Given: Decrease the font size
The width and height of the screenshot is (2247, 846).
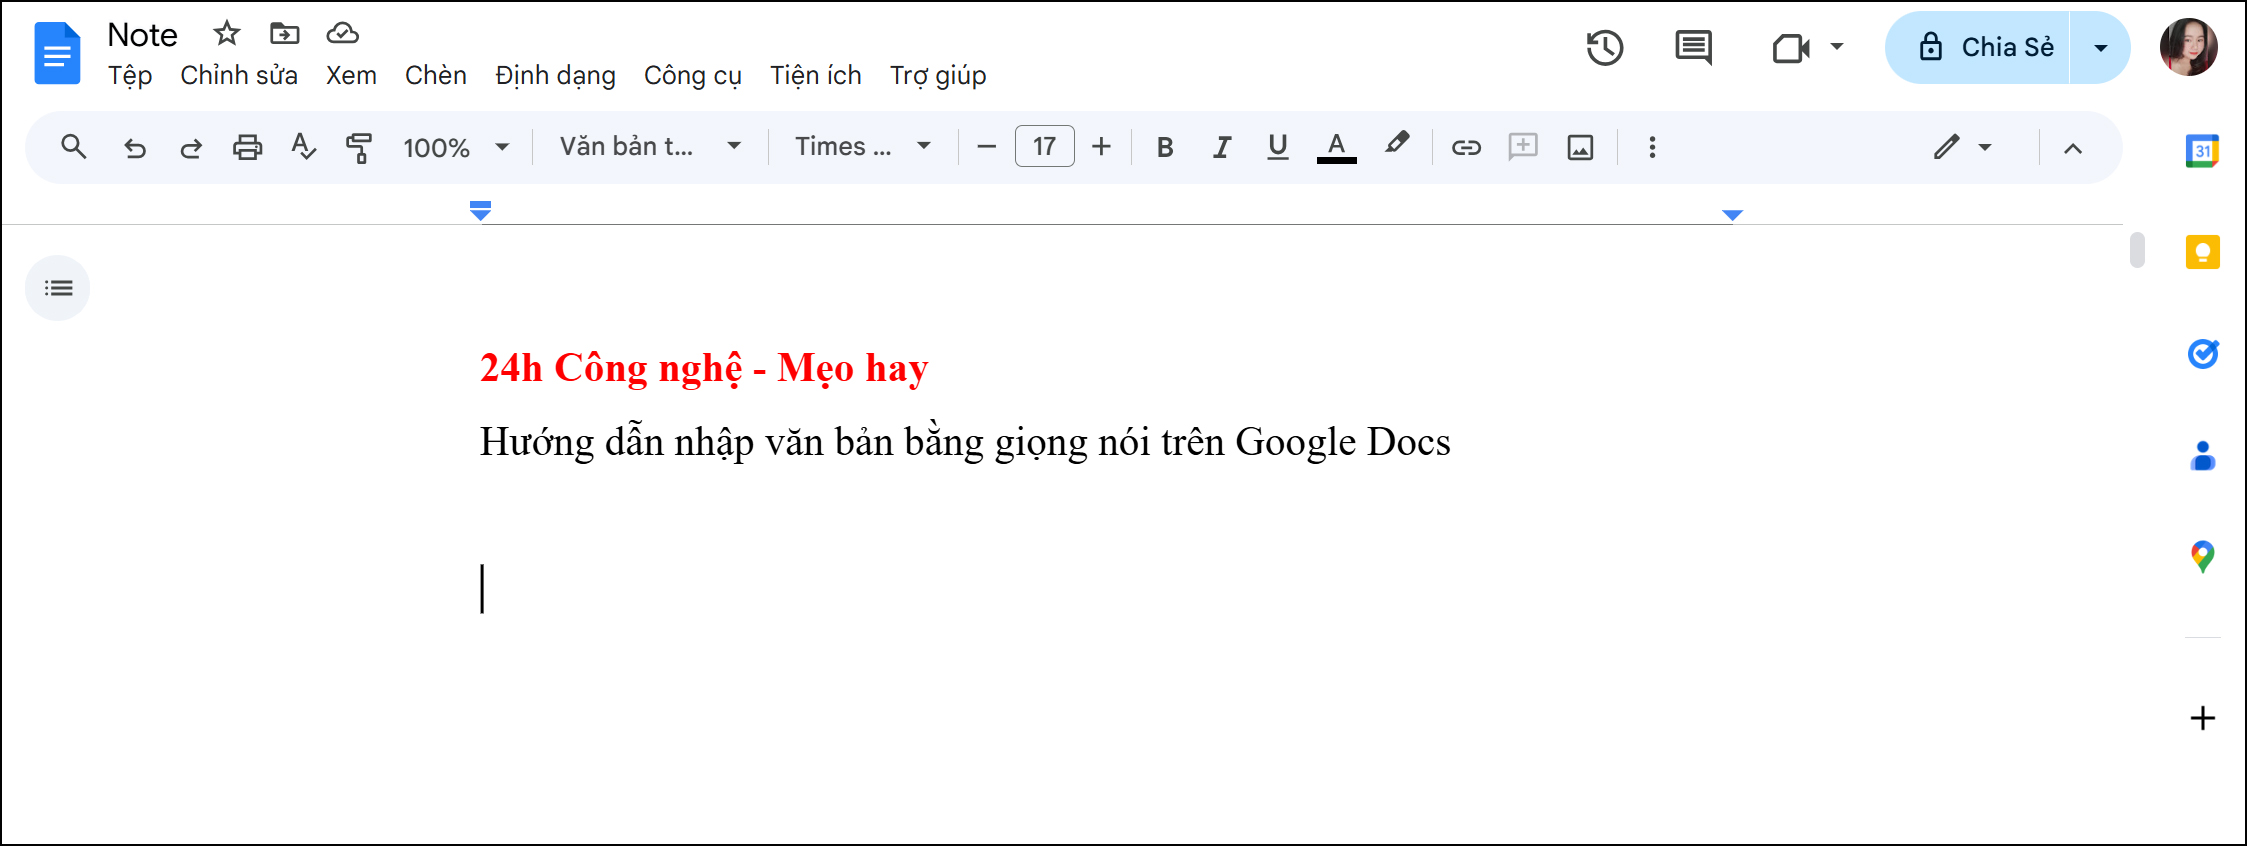Looking at the screenshot, I should tap(986, 147).
